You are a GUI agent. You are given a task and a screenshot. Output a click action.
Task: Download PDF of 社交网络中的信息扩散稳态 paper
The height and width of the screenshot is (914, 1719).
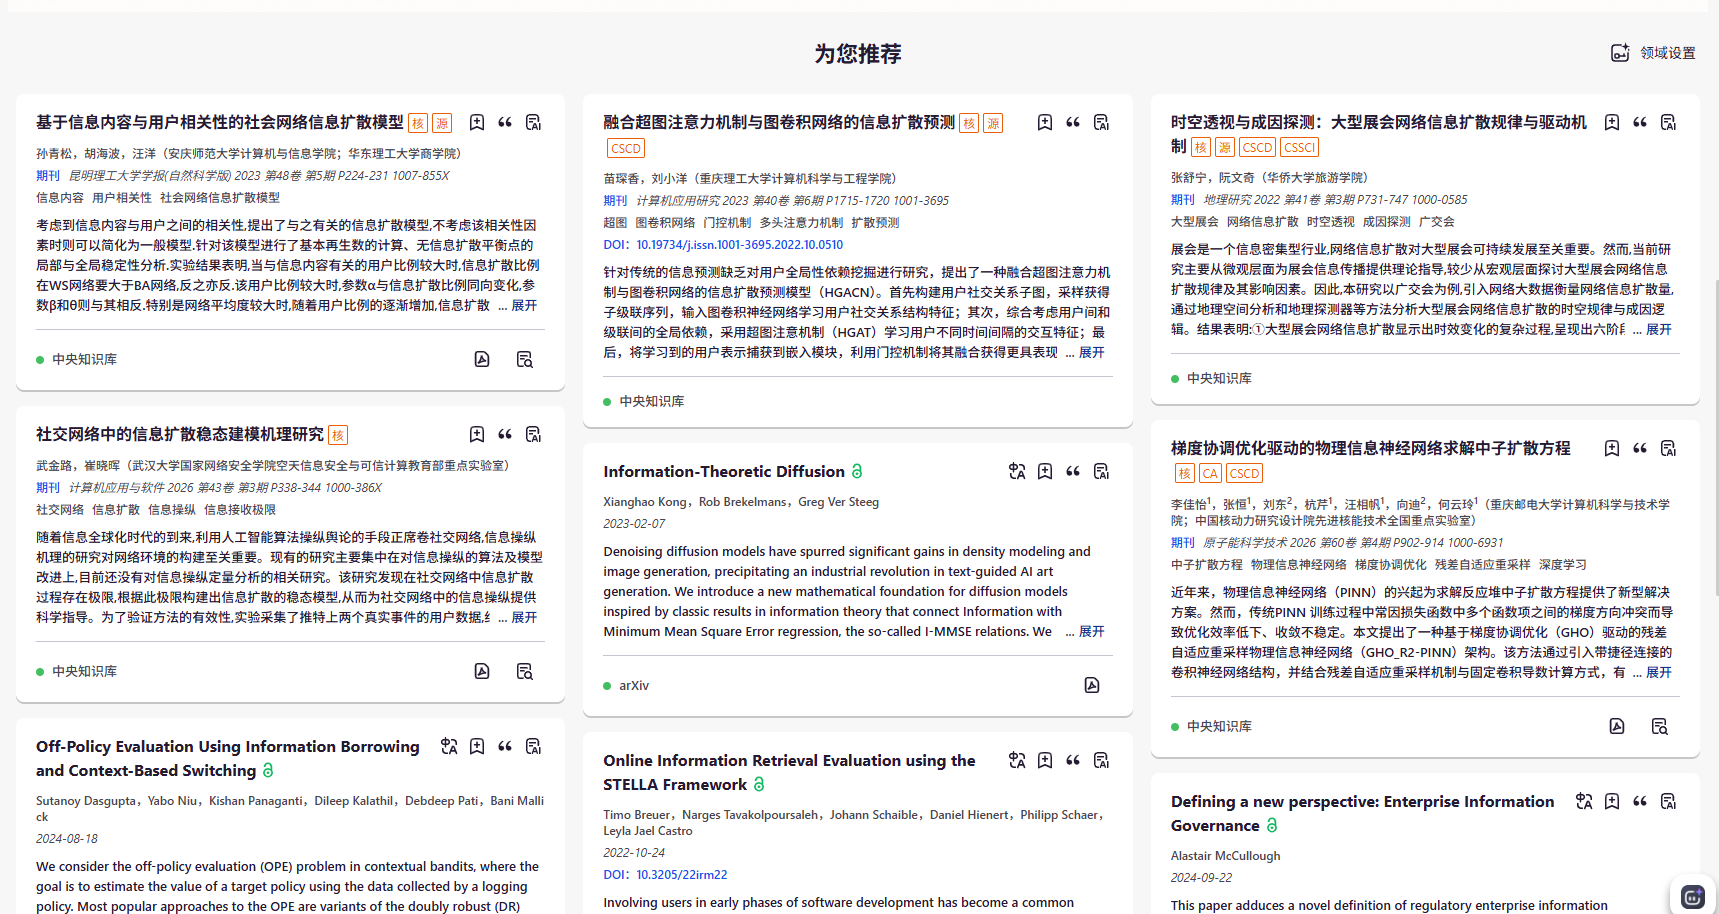click(482, 671)
